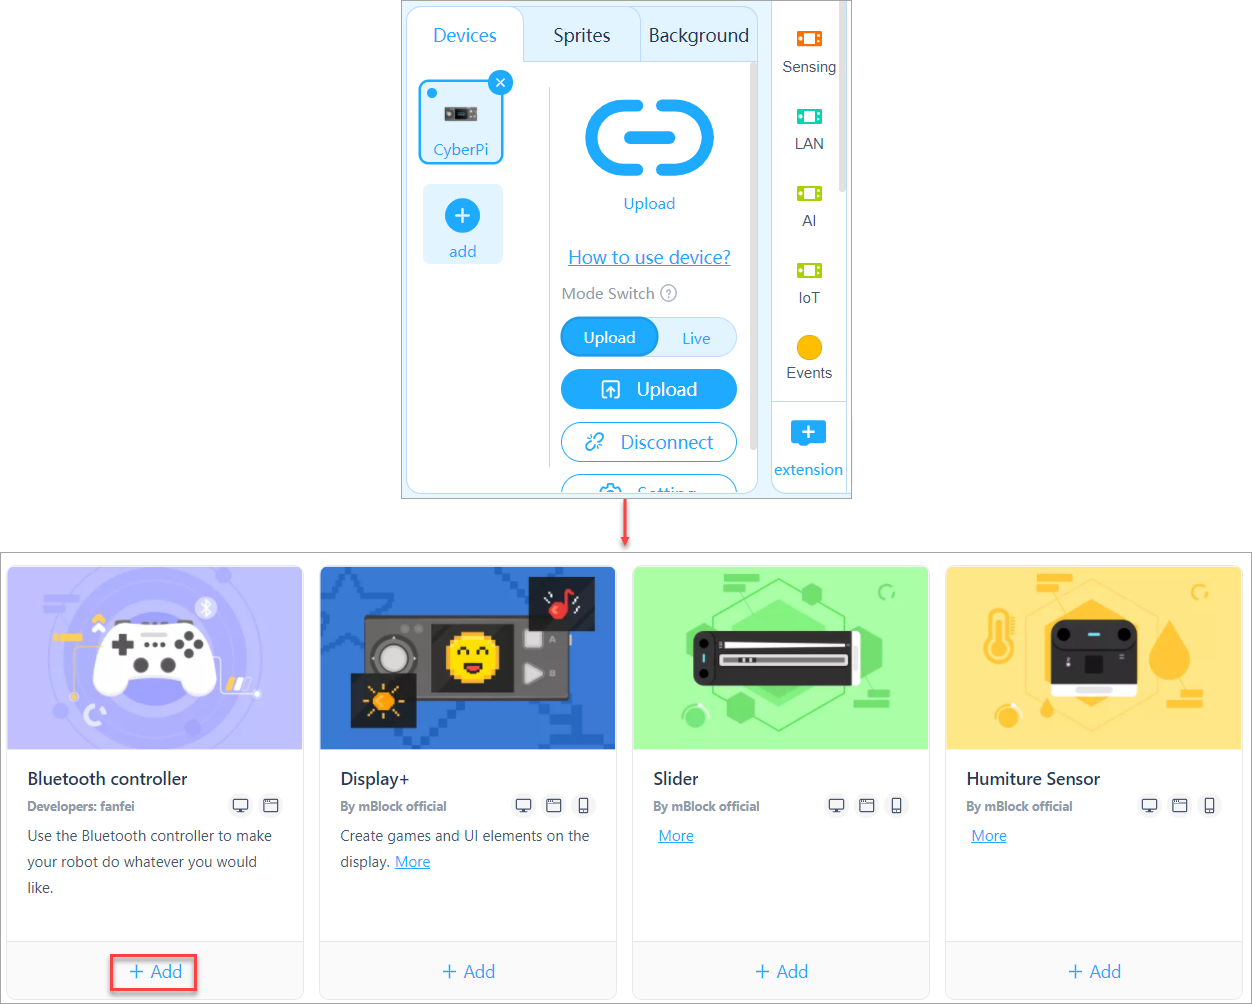Switch mode toggle to Upload
Screen dimensions: 1252x1004
point(609,338)
